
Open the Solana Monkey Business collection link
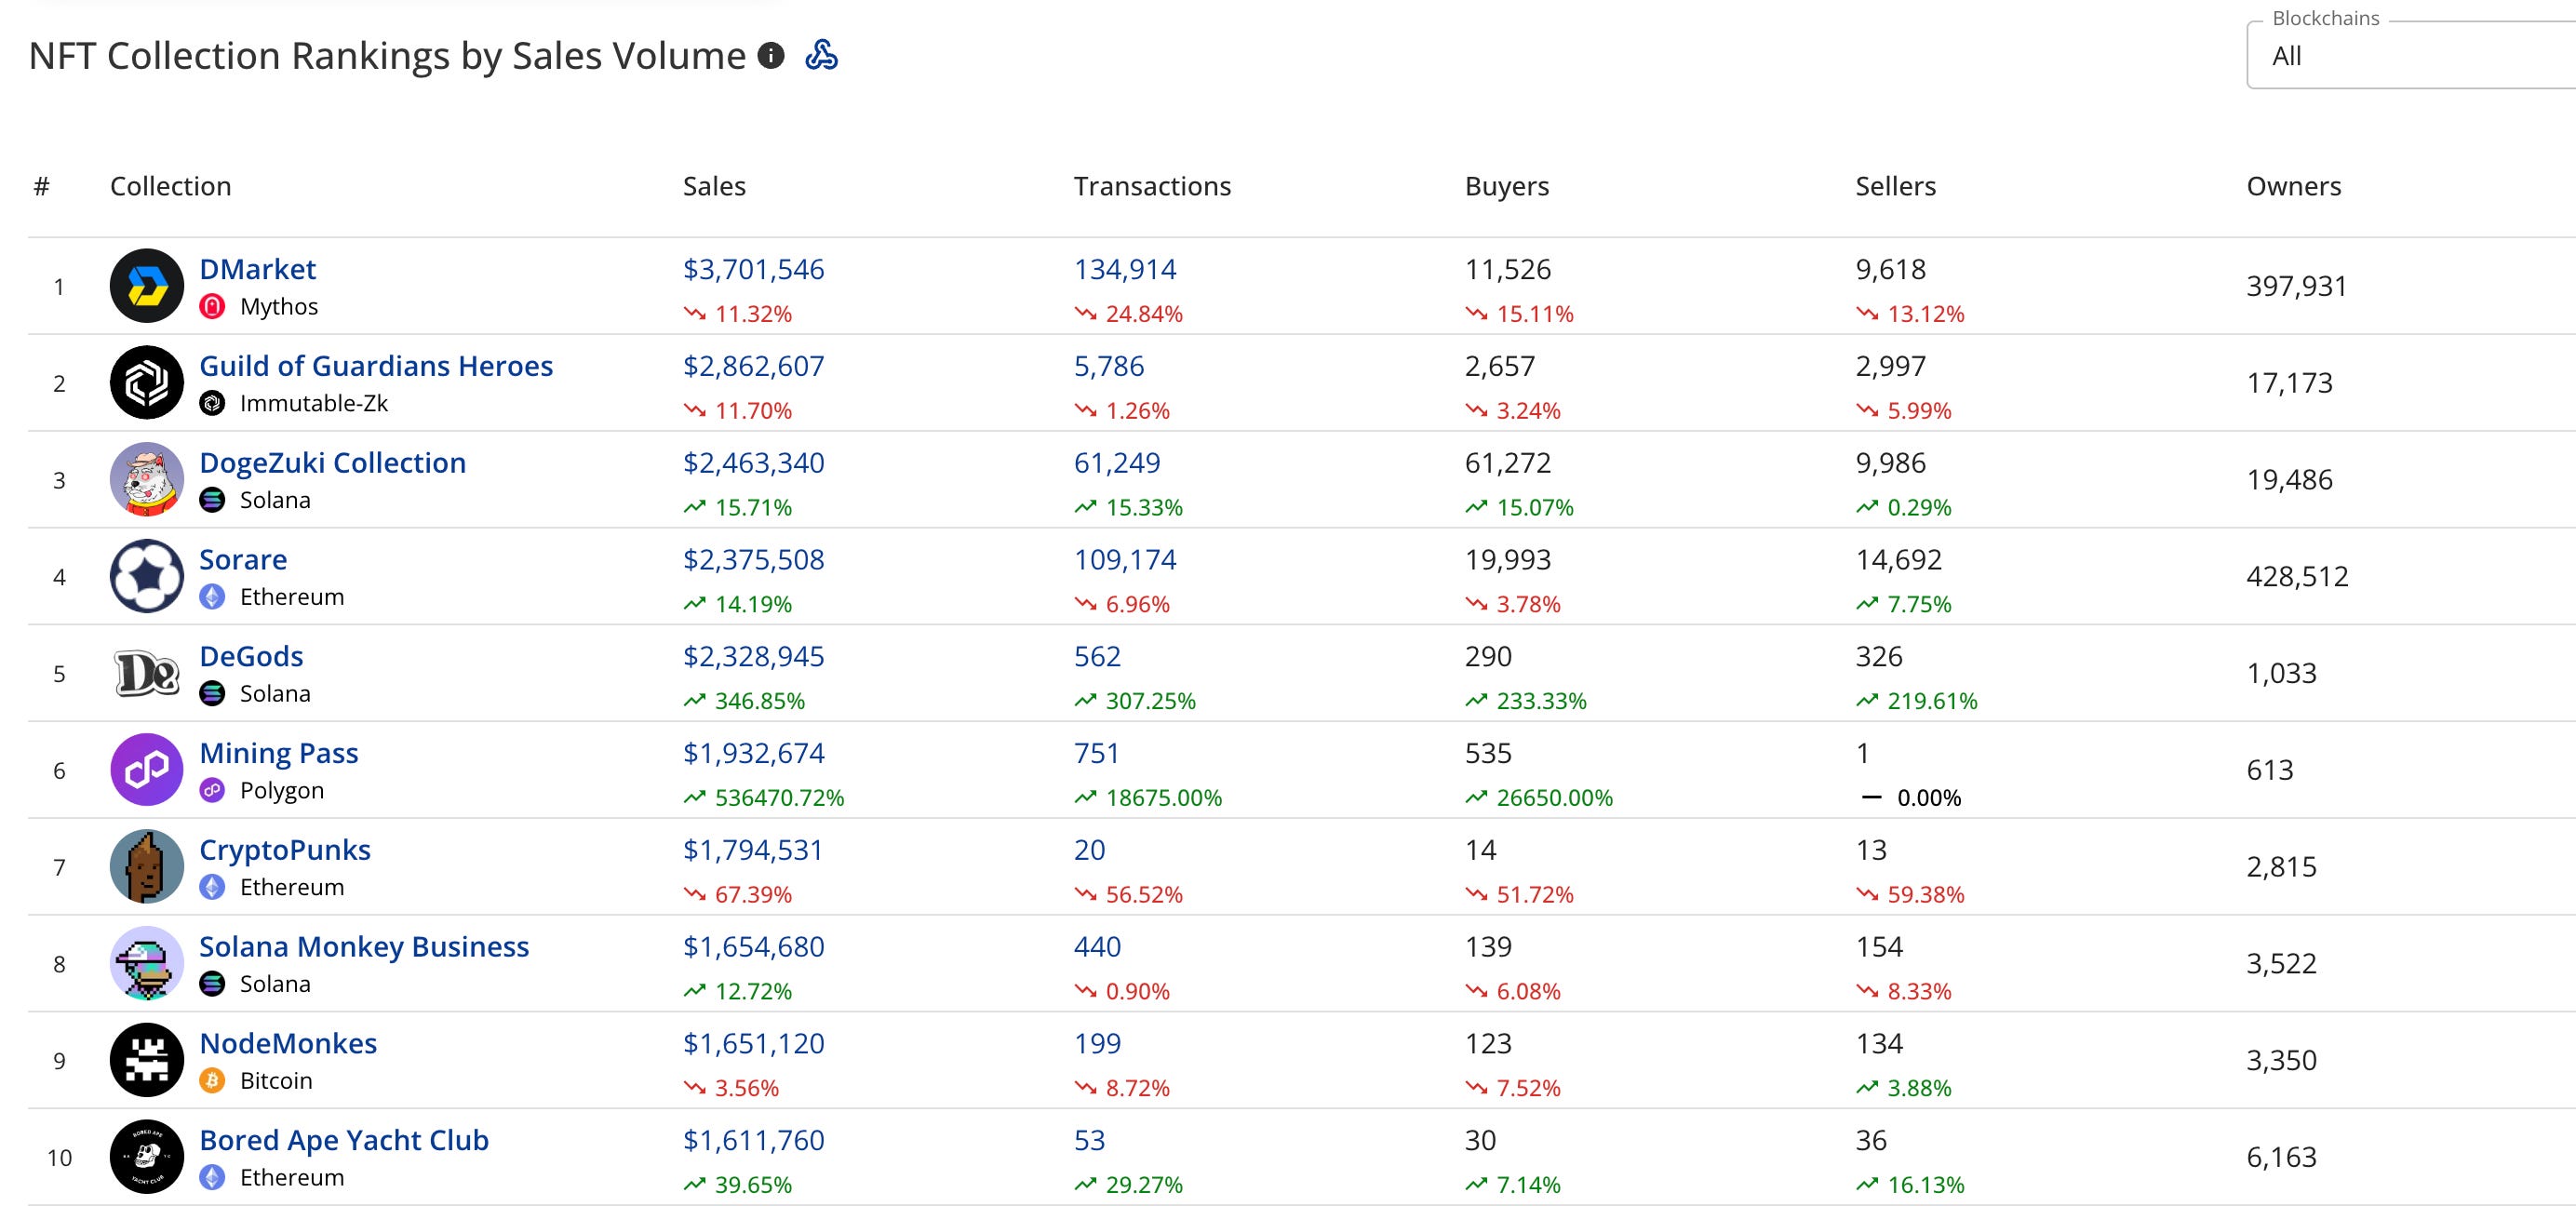[x=364, y=946]
